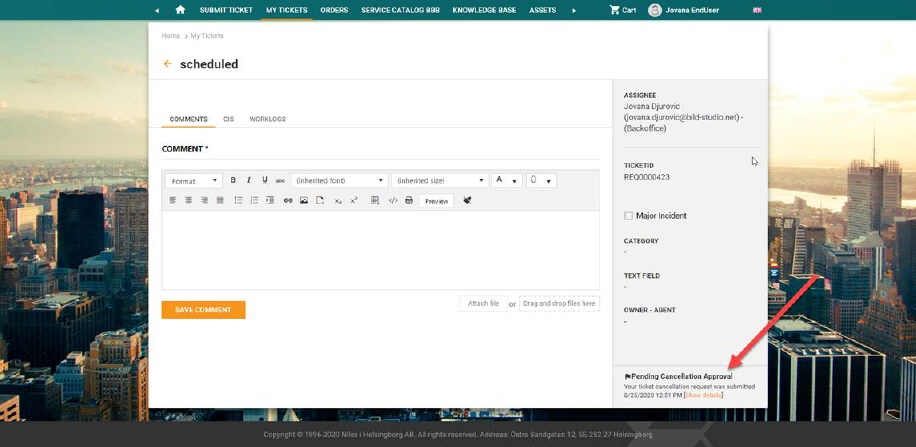Insert hyperlink in the comment editor
The height and width of the screenshot is (447, 916).
[288, 201]
